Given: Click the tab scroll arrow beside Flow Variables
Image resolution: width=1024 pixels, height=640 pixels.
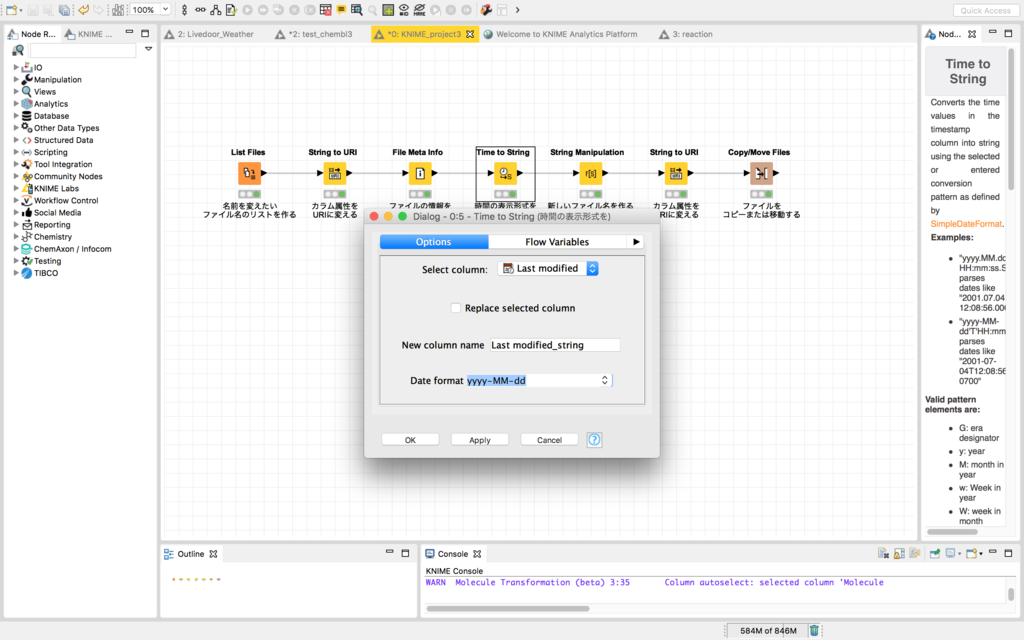Looking at the screenshot, I should 635,242.
